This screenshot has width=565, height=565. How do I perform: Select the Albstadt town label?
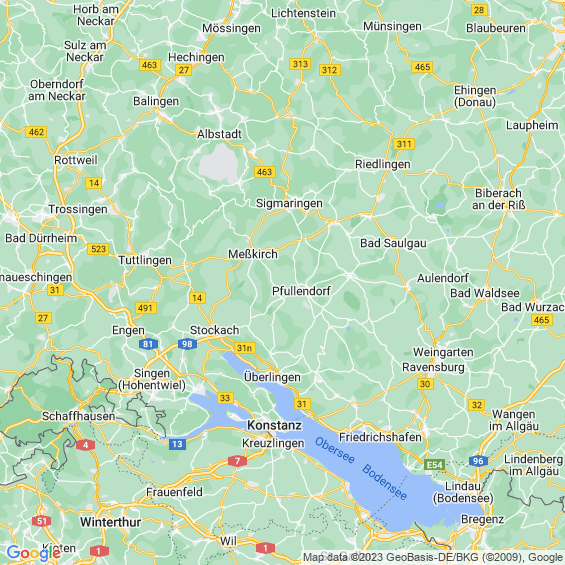coord(219,134)
